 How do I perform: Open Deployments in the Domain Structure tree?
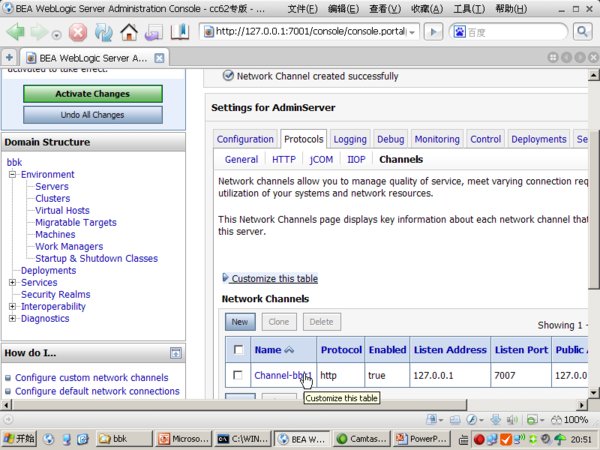(x=49, y=271)
